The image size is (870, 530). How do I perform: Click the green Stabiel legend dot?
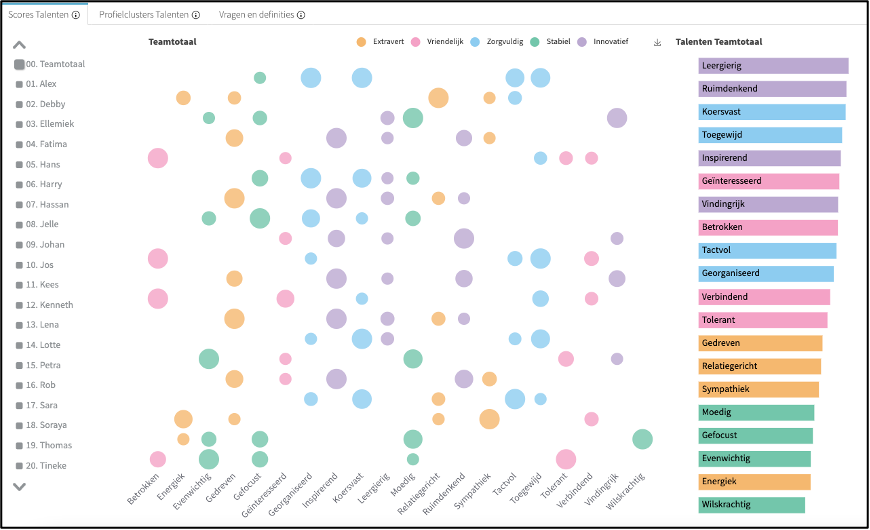[535, 42]
